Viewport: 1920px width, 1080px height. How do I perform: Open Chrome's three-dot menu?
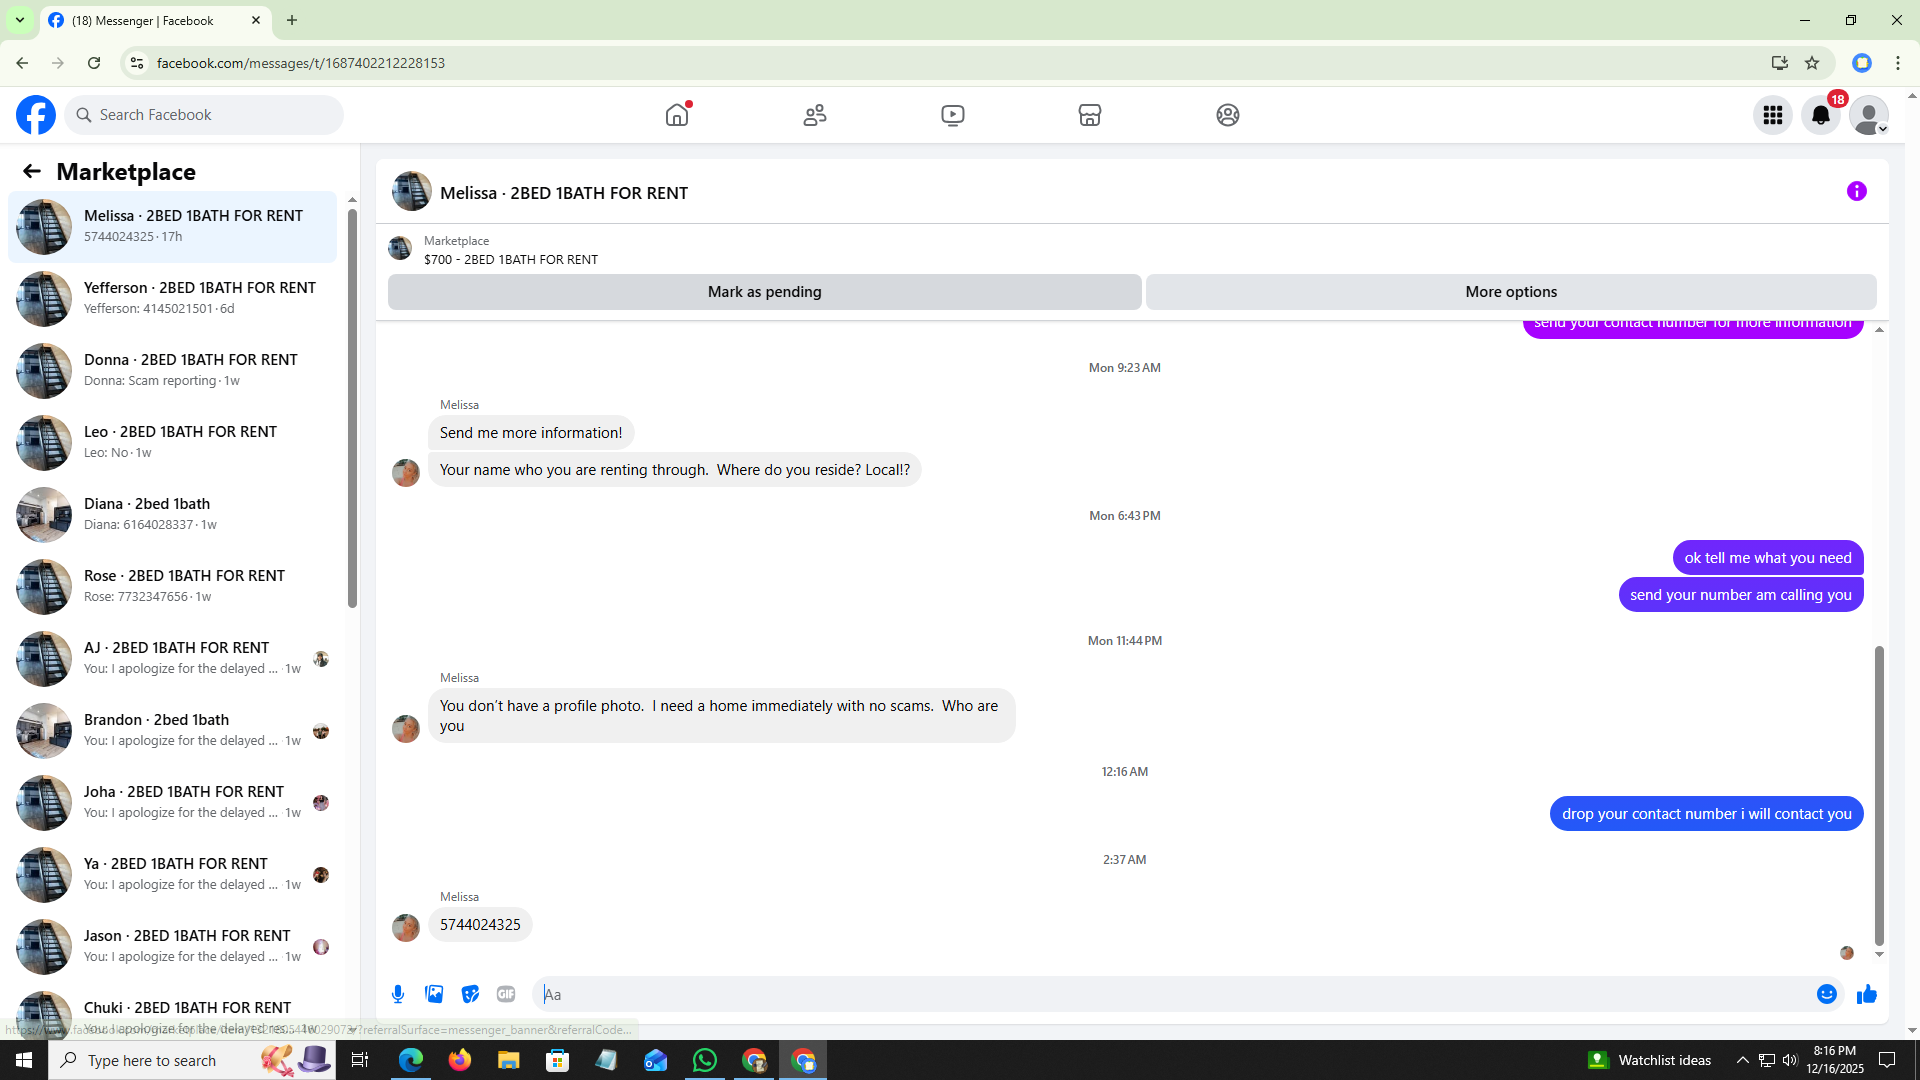pos(1898,63)
